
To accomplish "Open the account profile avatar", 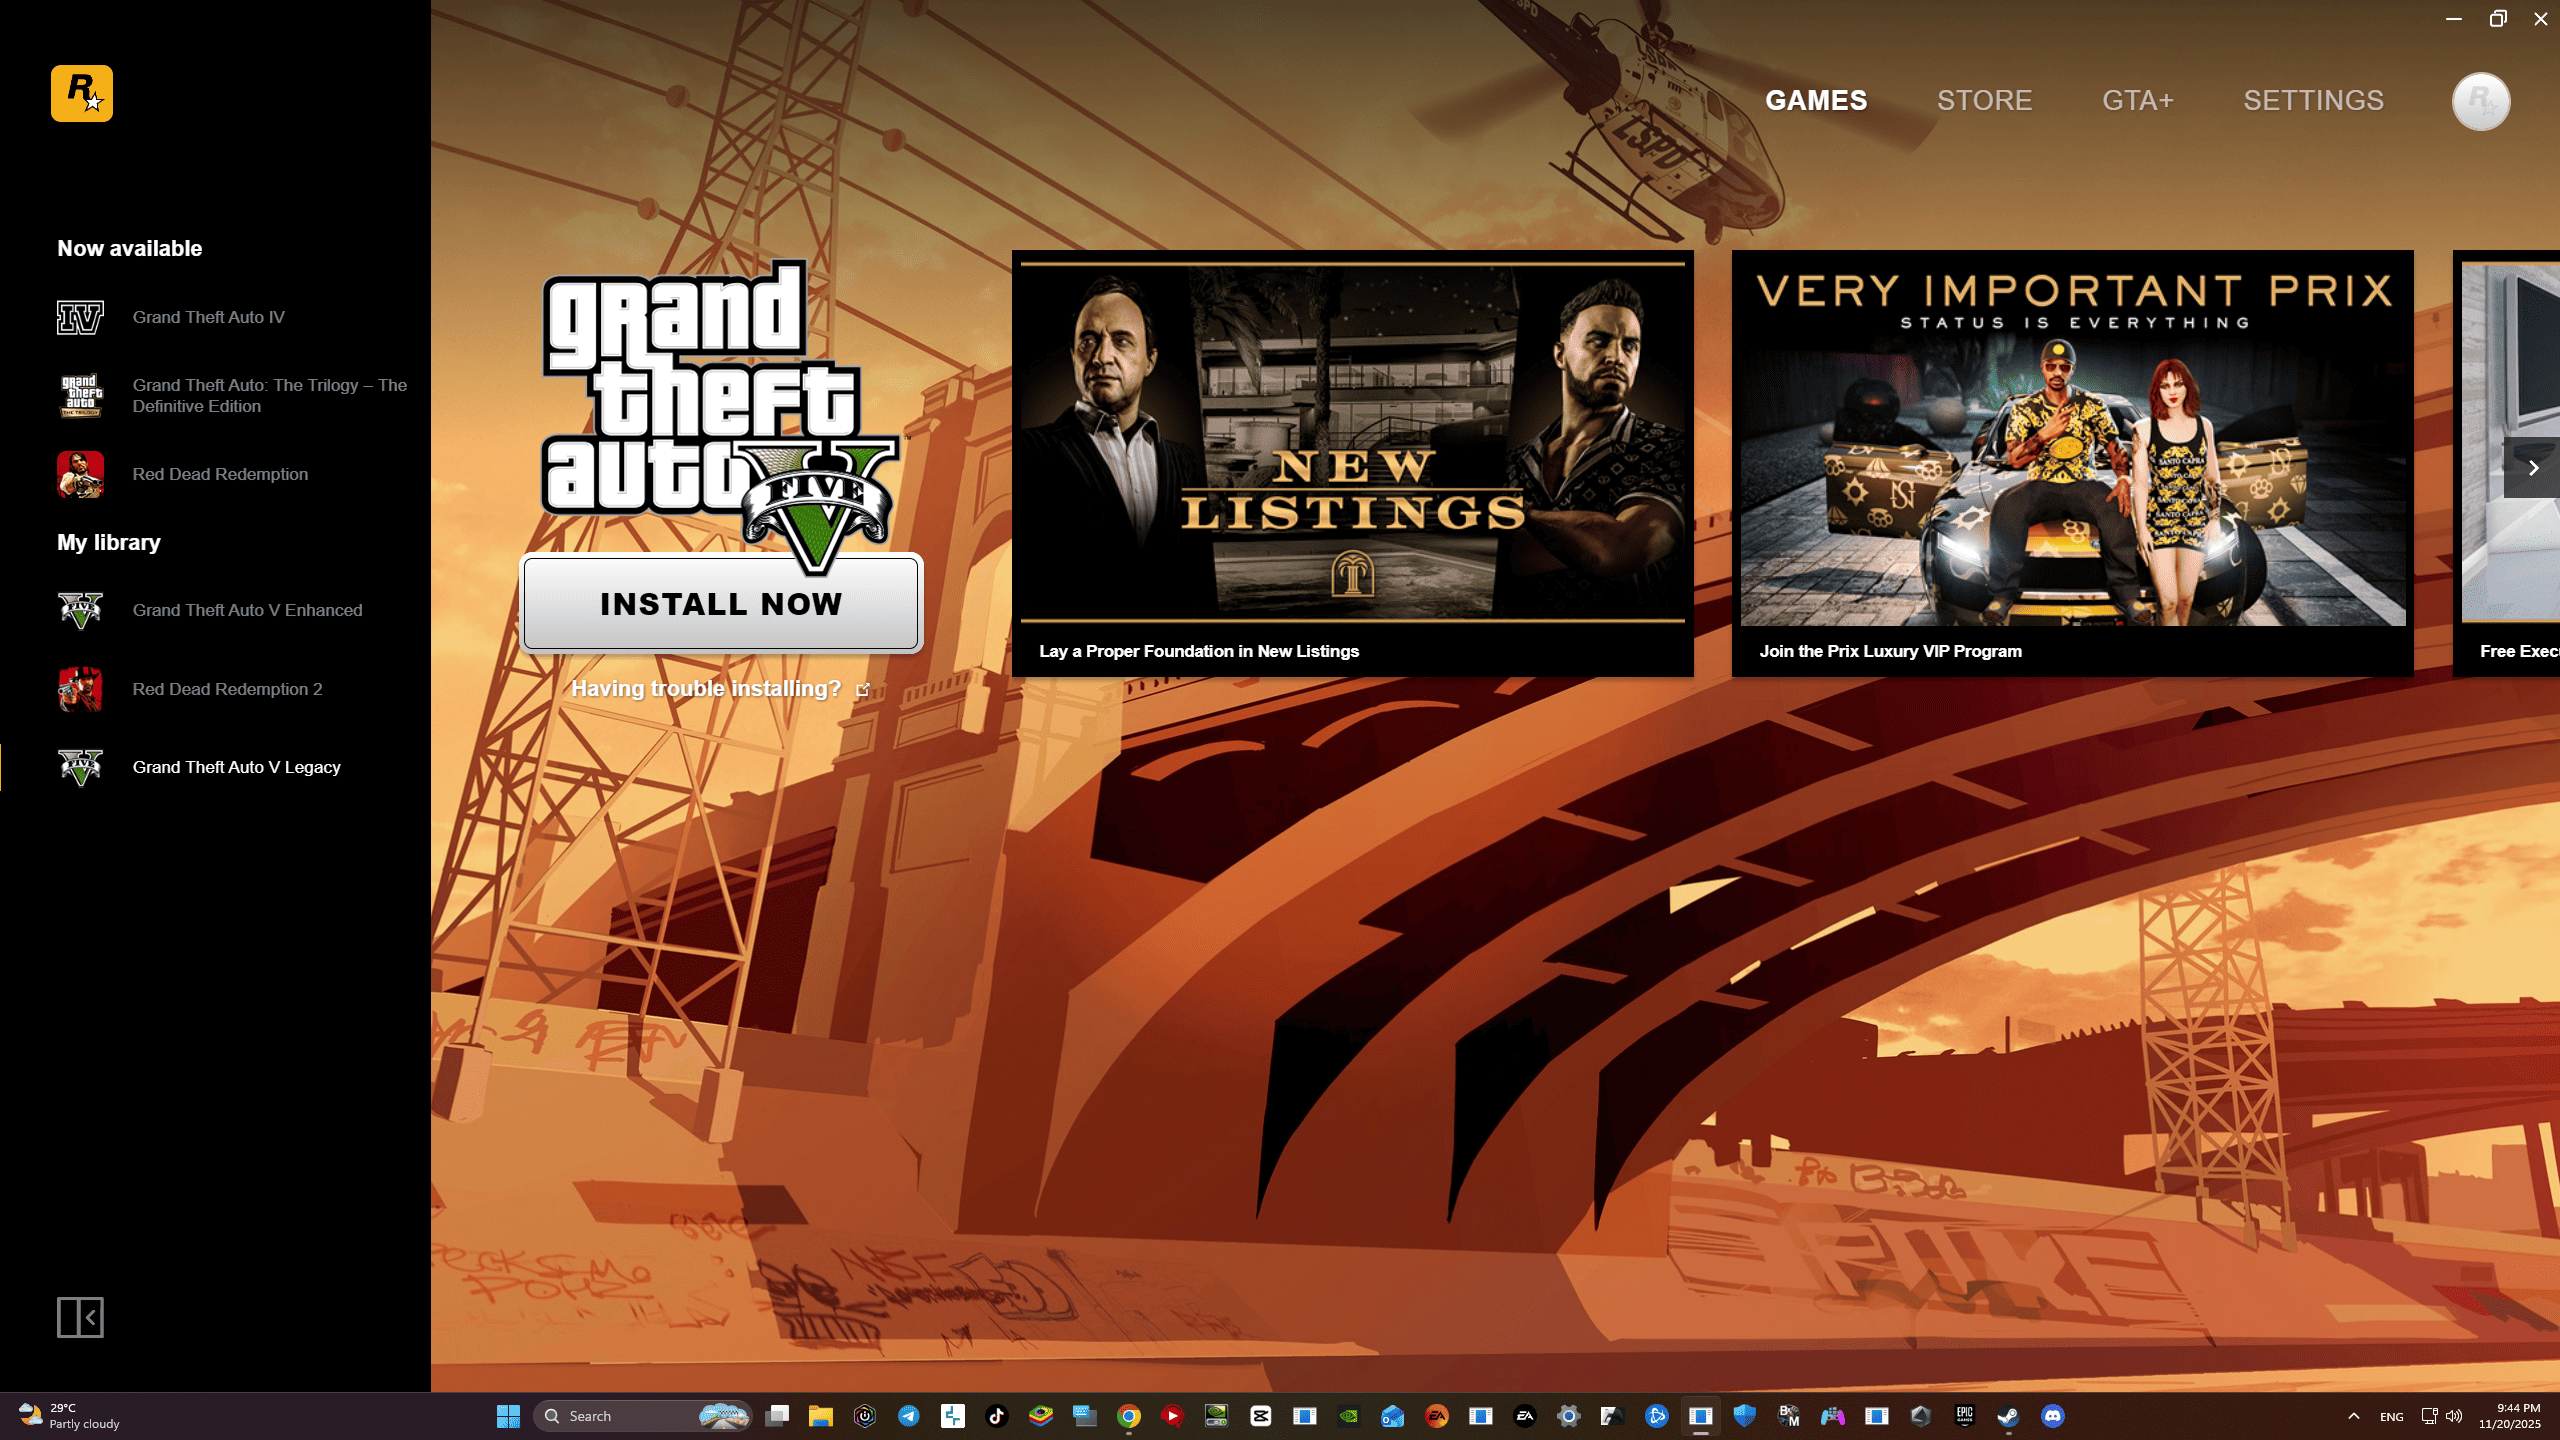I will [2480, 101].
